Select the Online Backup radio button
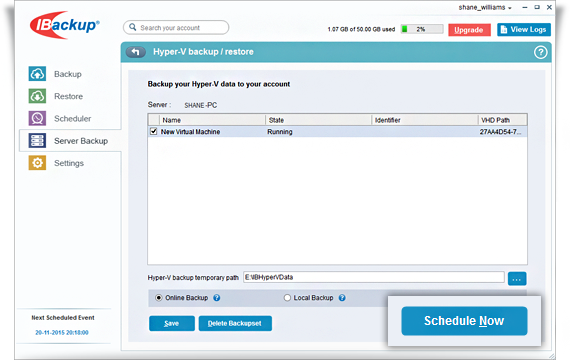The image size is (570, 360). point(159,298)
